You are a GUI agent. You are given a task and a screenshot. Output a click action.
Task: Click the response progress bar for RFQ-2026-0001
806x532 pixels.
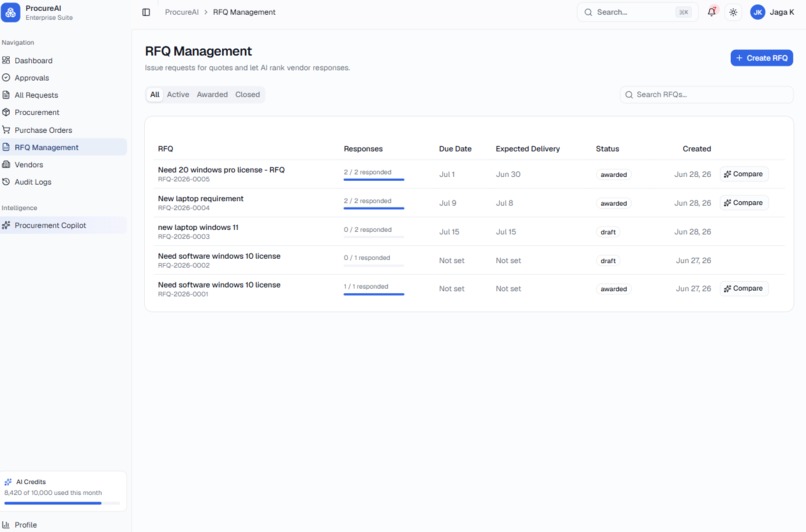pos(374,294)
